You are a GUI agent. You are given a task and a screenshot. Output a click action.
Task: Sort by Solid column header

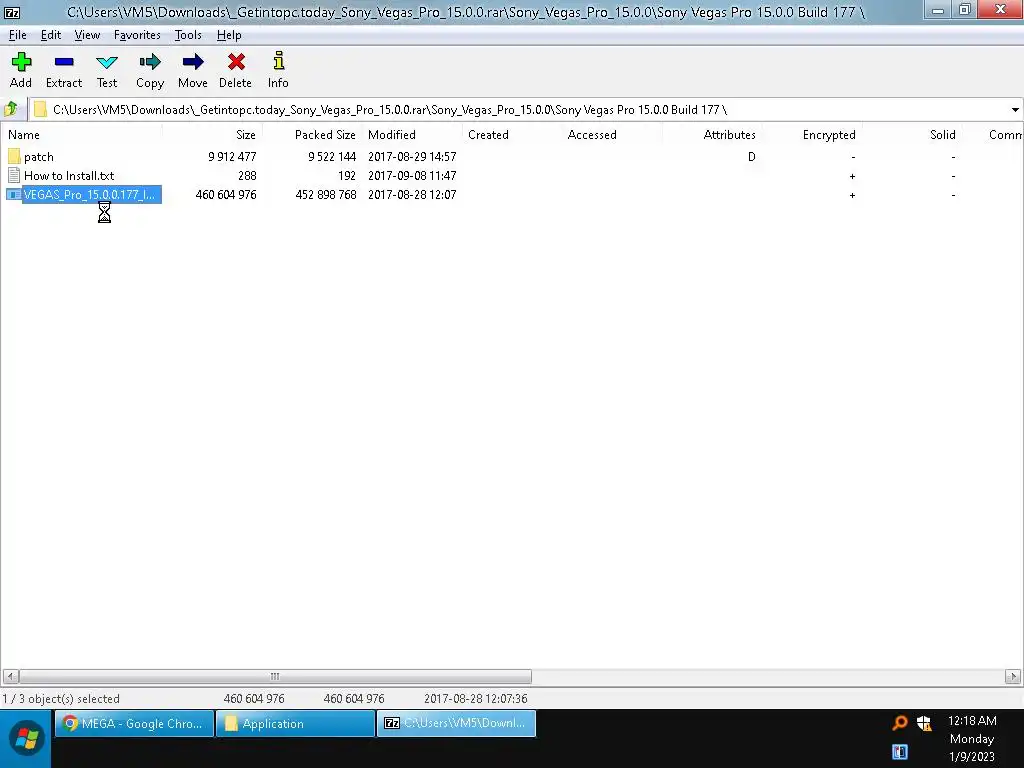tap(912, 135)
